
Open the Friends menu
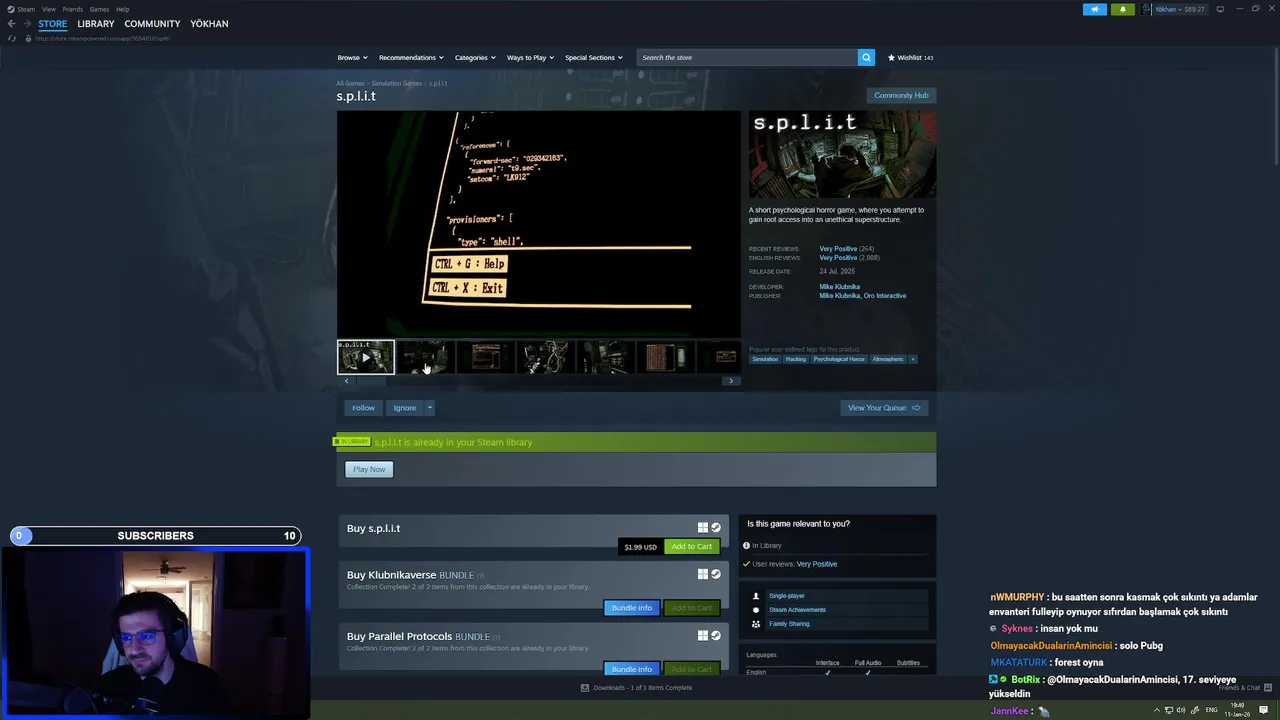73,9
